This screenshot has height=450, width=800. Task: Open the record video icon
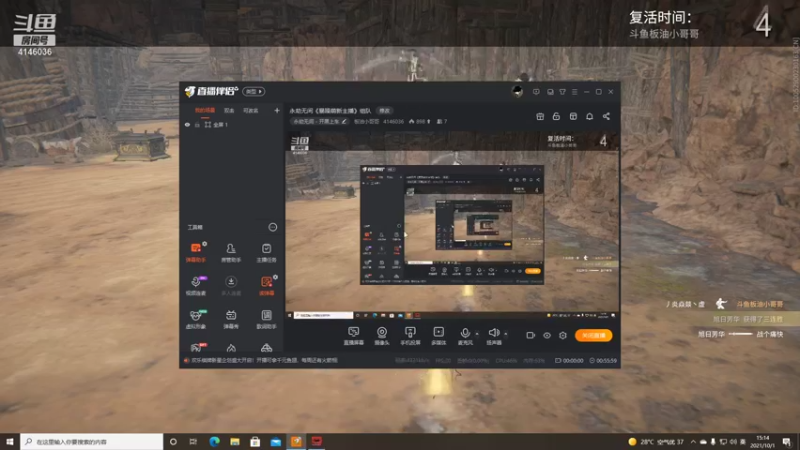click(x=531, y=335)
